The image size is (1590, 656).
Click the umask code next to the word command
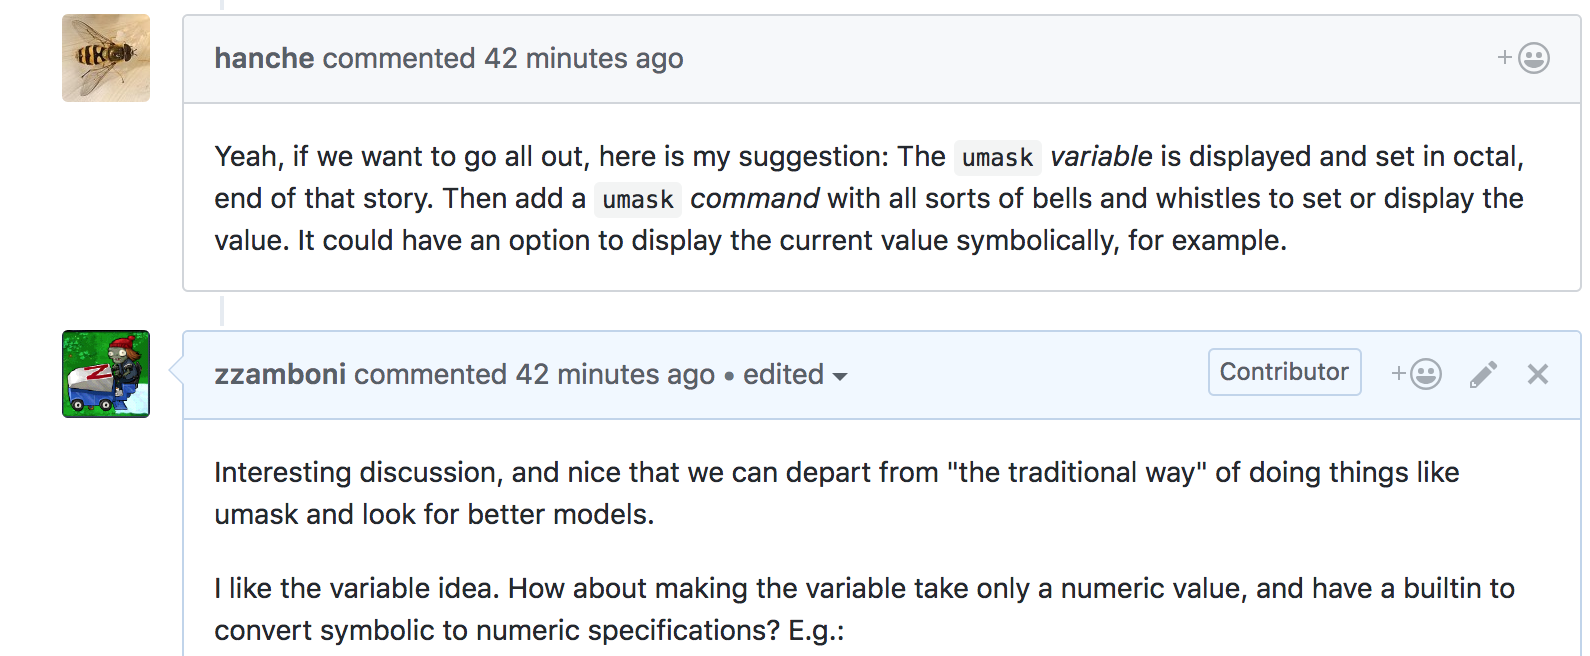(637, 199)
